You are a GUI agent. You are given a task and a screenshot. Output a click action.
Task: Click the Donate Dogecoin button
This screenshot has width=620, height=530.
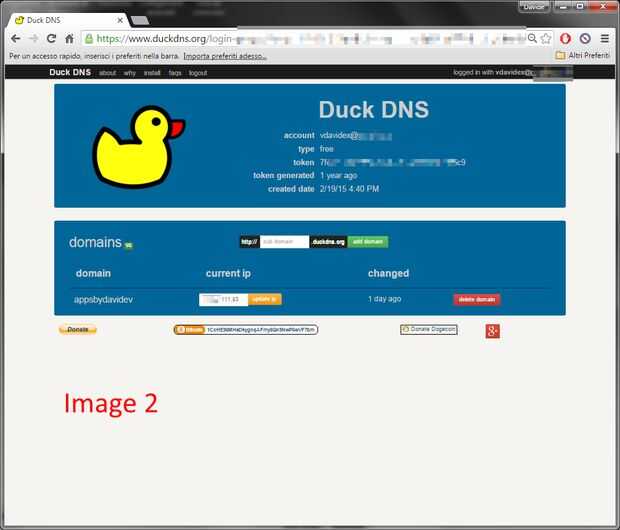pos(429,329)
